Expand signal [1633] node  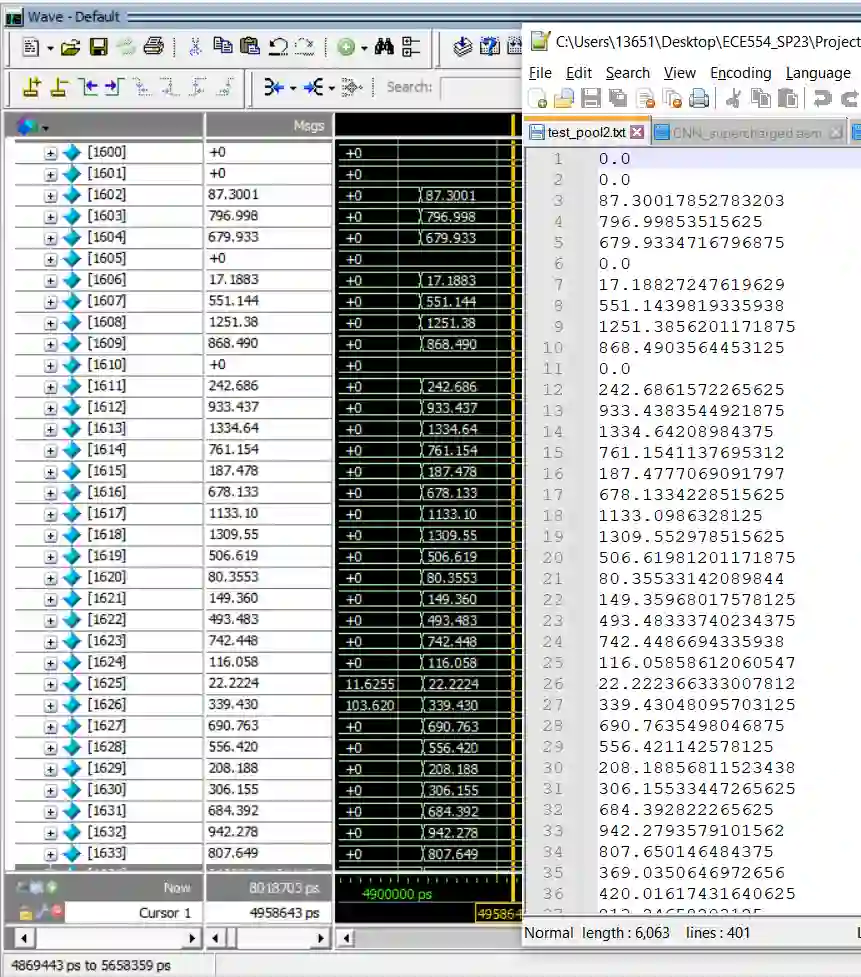pos(51,854)
